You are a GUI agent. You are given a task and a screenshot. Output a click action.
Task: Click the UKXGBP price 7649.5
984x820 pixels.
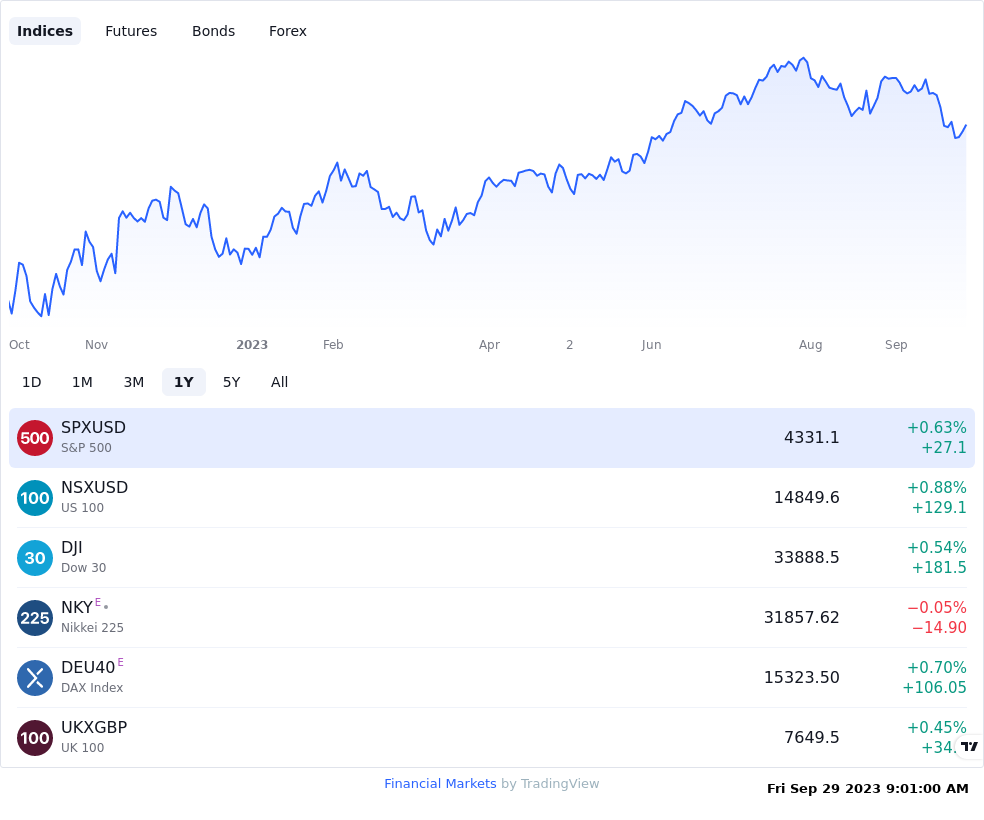coord(811,737)
